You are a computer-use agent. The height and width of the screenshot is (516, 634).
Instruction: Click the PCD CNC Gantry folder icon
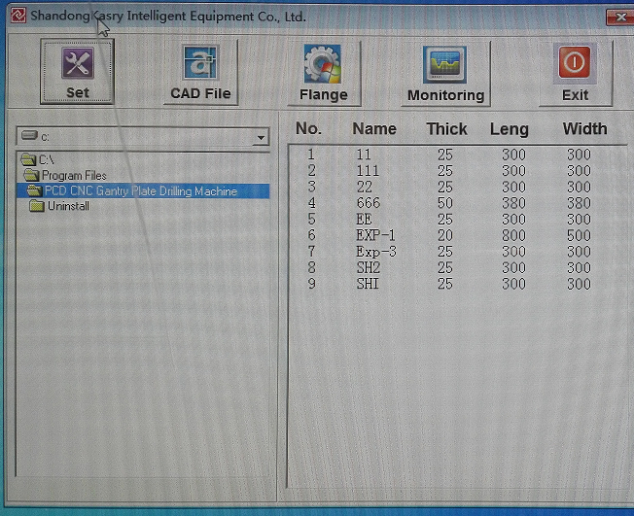coord(34,190)
